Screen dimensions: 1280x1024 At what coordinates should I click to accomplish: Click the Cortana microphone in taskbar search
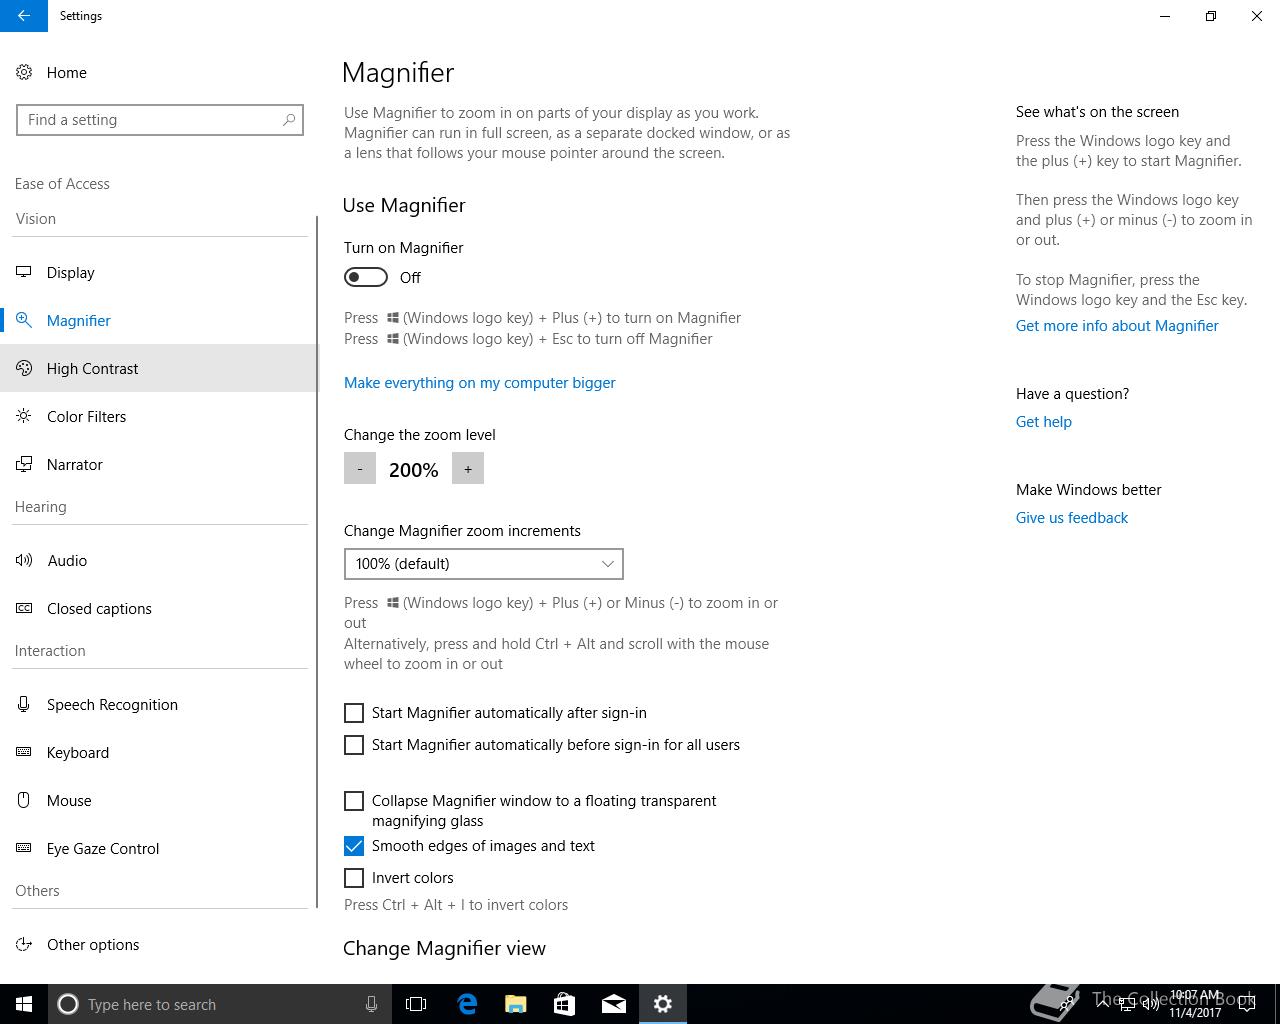click(371, 1004)
